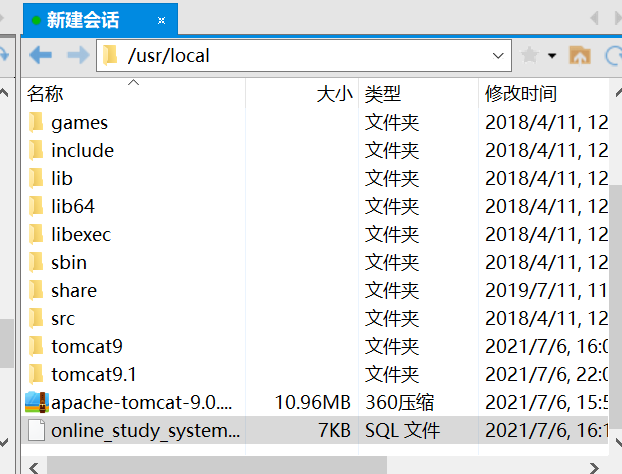The width and height of the screenshot is (622, 474).
Task: Select the share folder icon
Action: click(36, 290)
